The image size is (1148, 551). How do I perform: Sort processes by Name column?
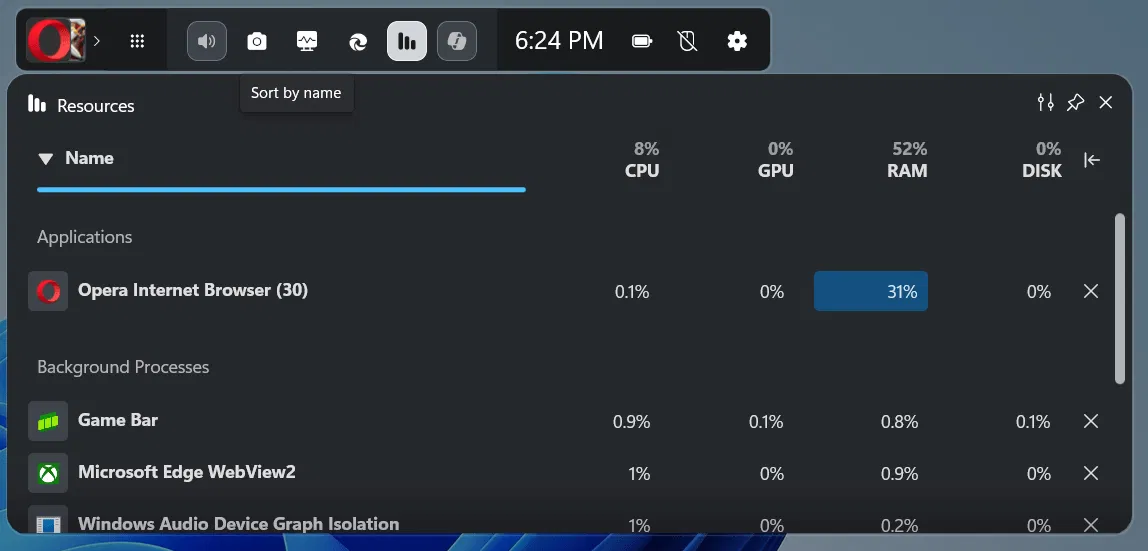(88, 158)
